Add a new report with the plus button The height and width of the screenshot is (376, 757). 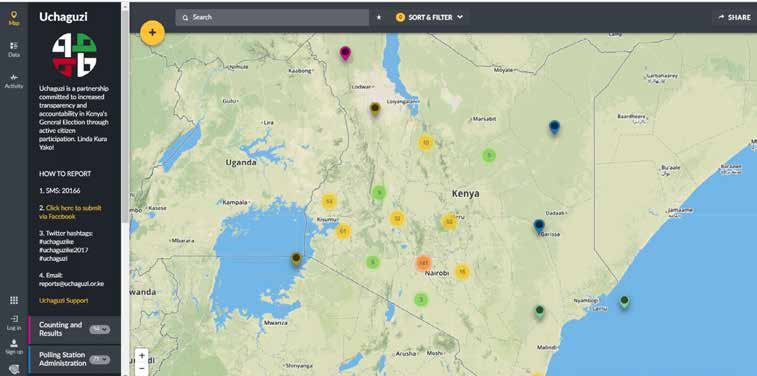153,33
